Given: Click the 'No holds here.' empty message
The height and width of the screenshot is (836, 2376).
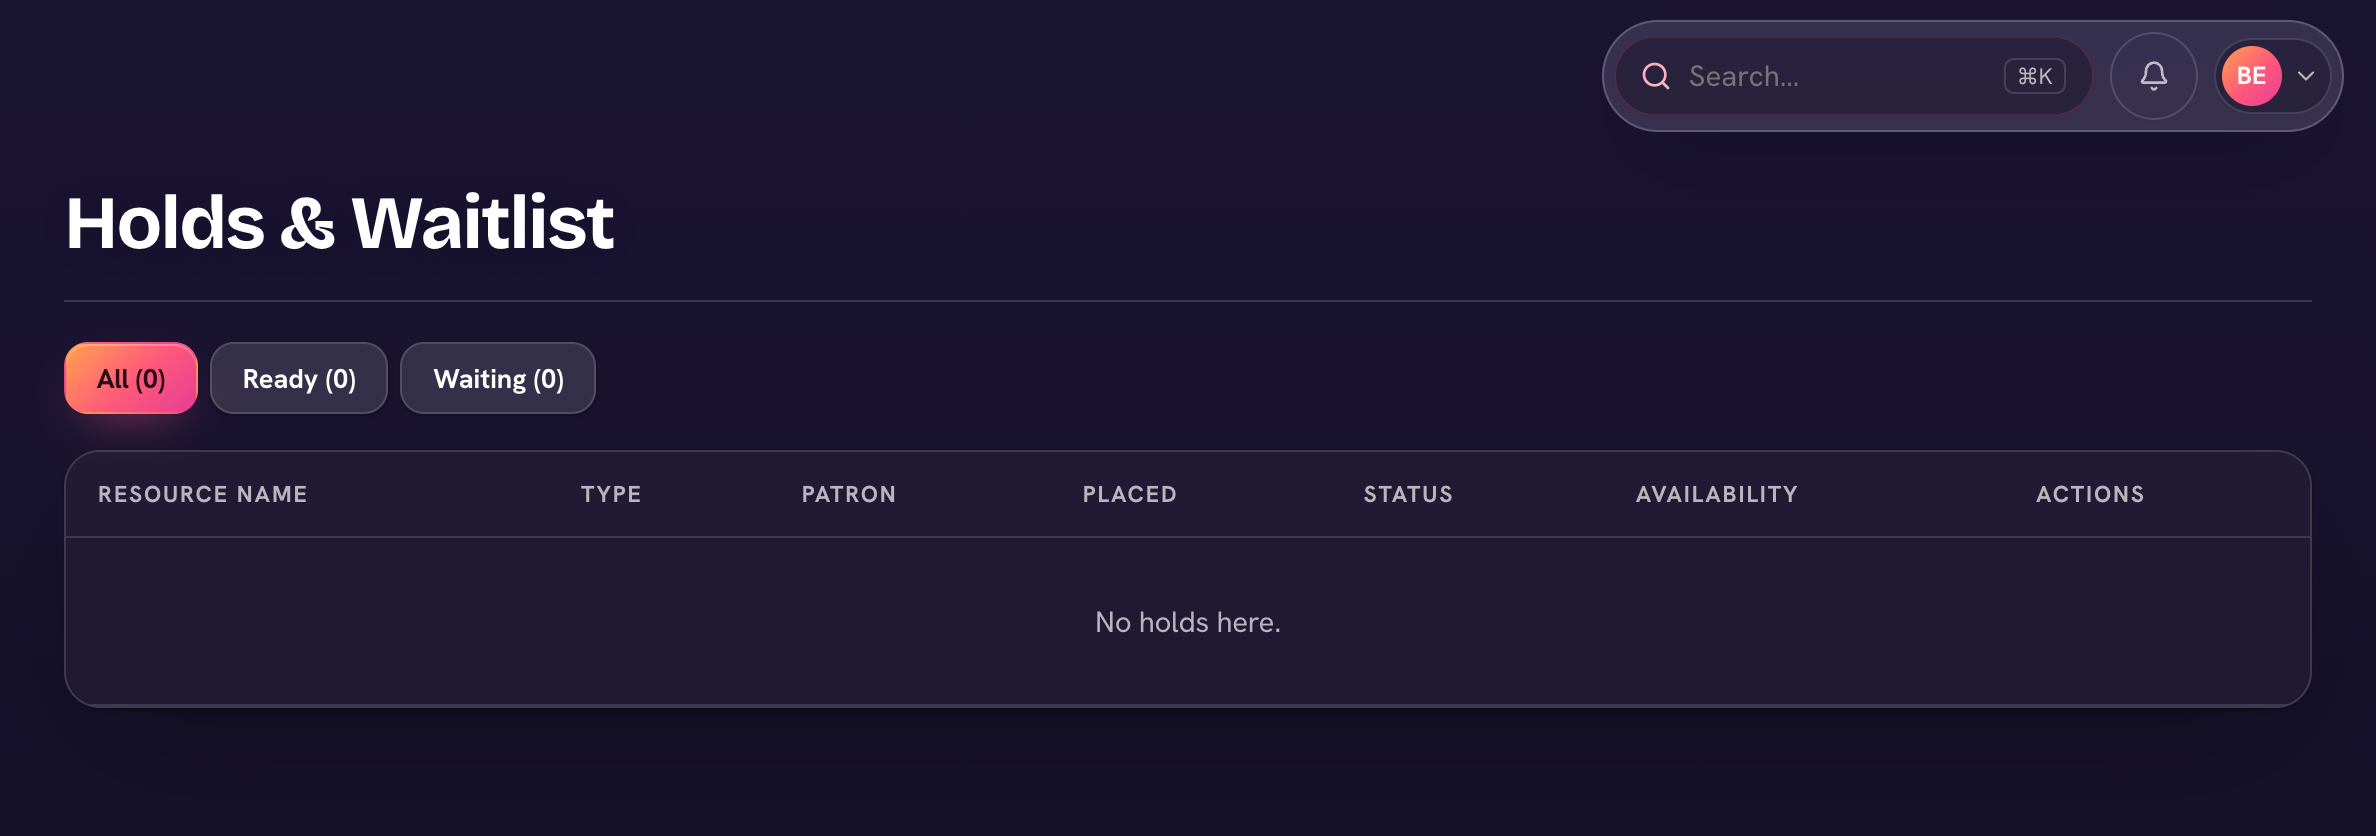Looking at the screenshot, I should pyautogui.click(x=1188, y=622).
